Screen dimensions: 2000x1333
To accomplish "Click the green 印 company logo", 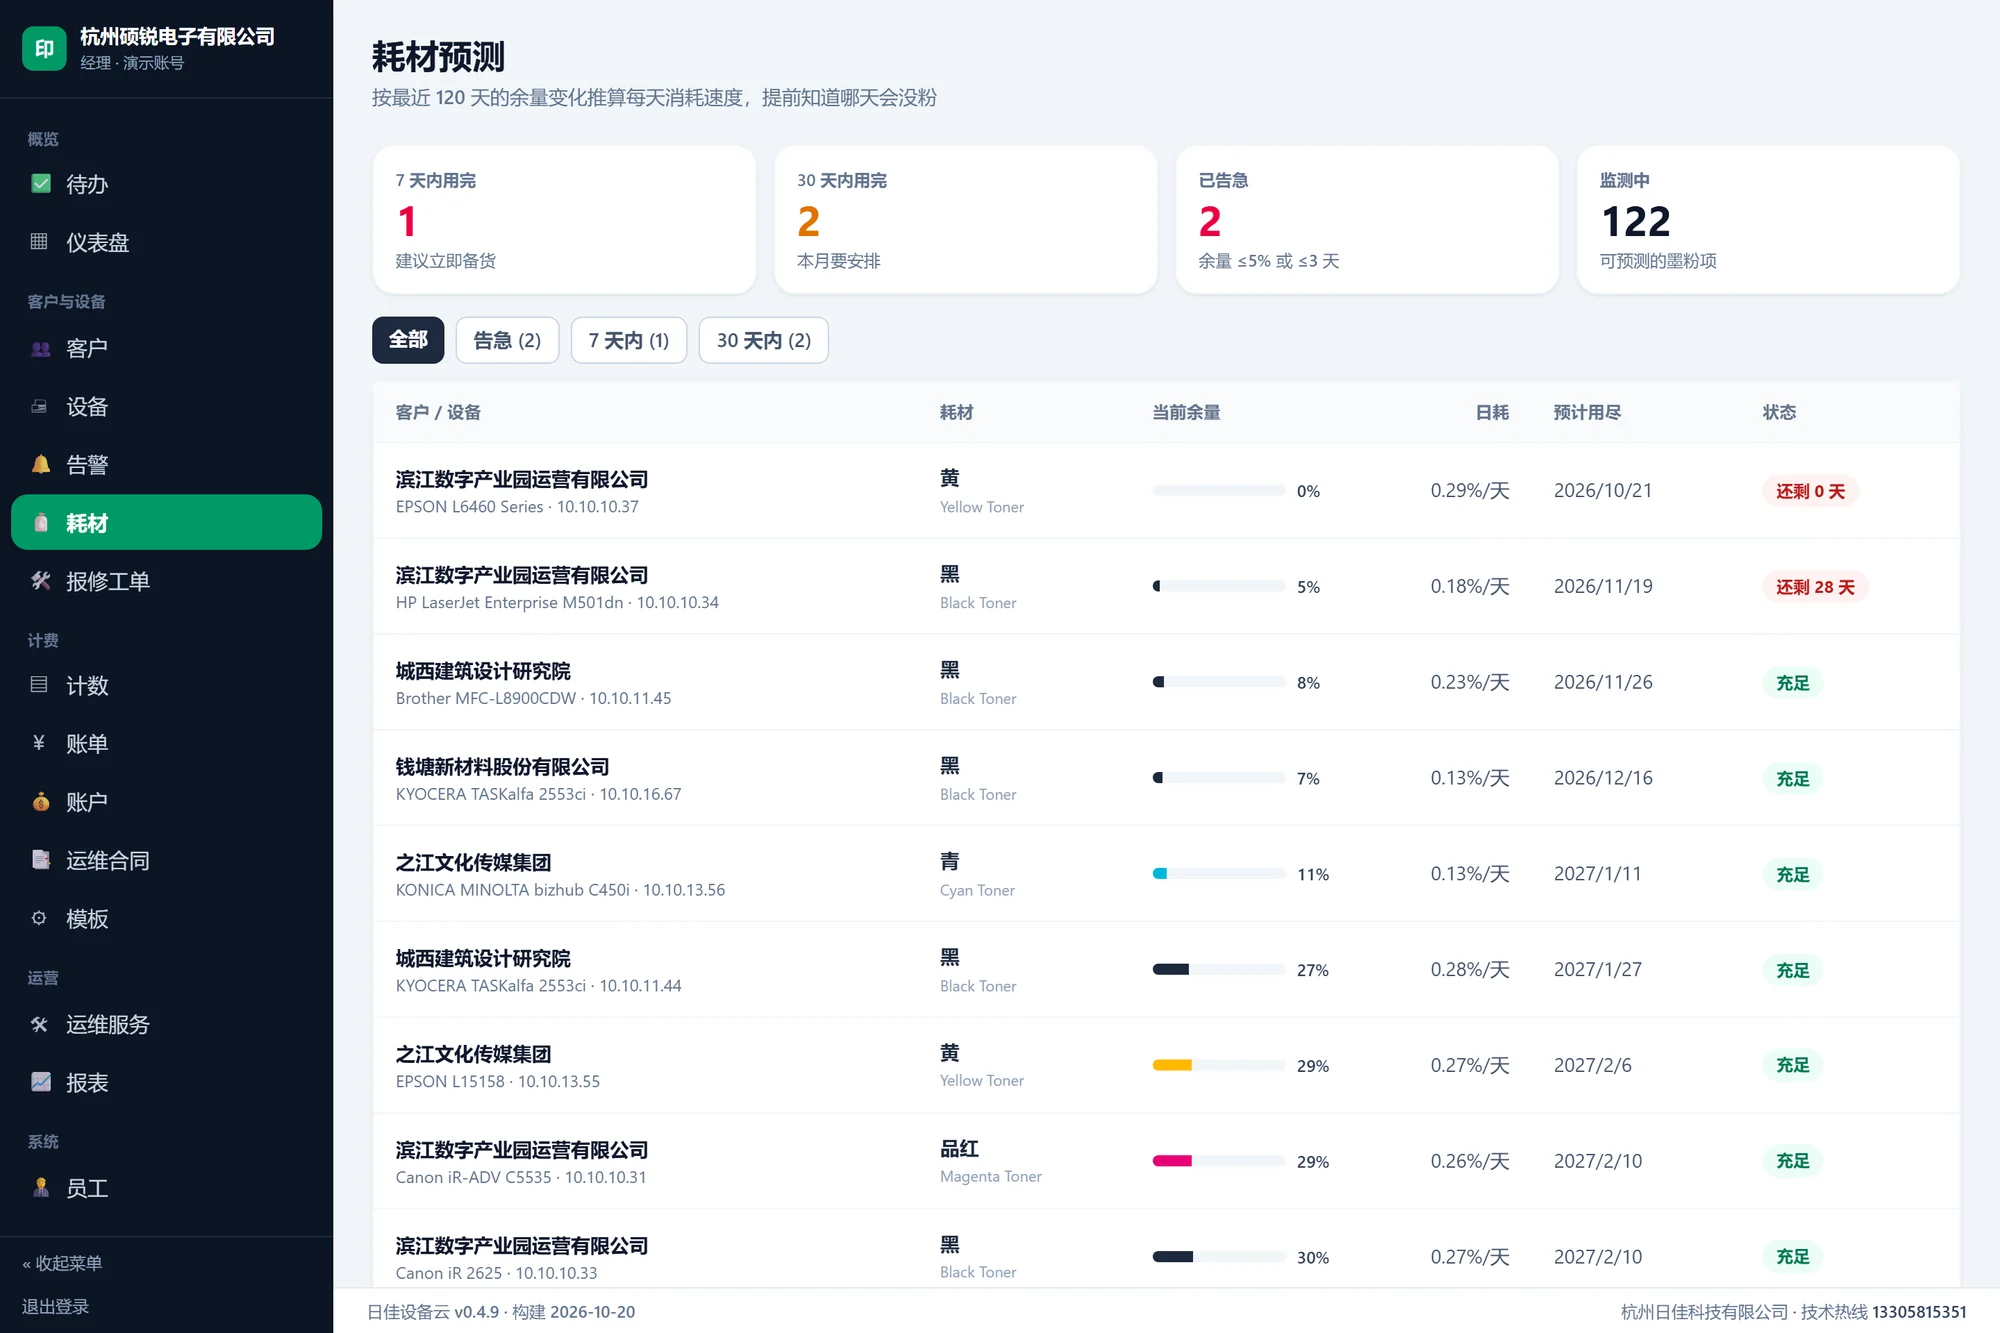I will click(x=44, y=49).
